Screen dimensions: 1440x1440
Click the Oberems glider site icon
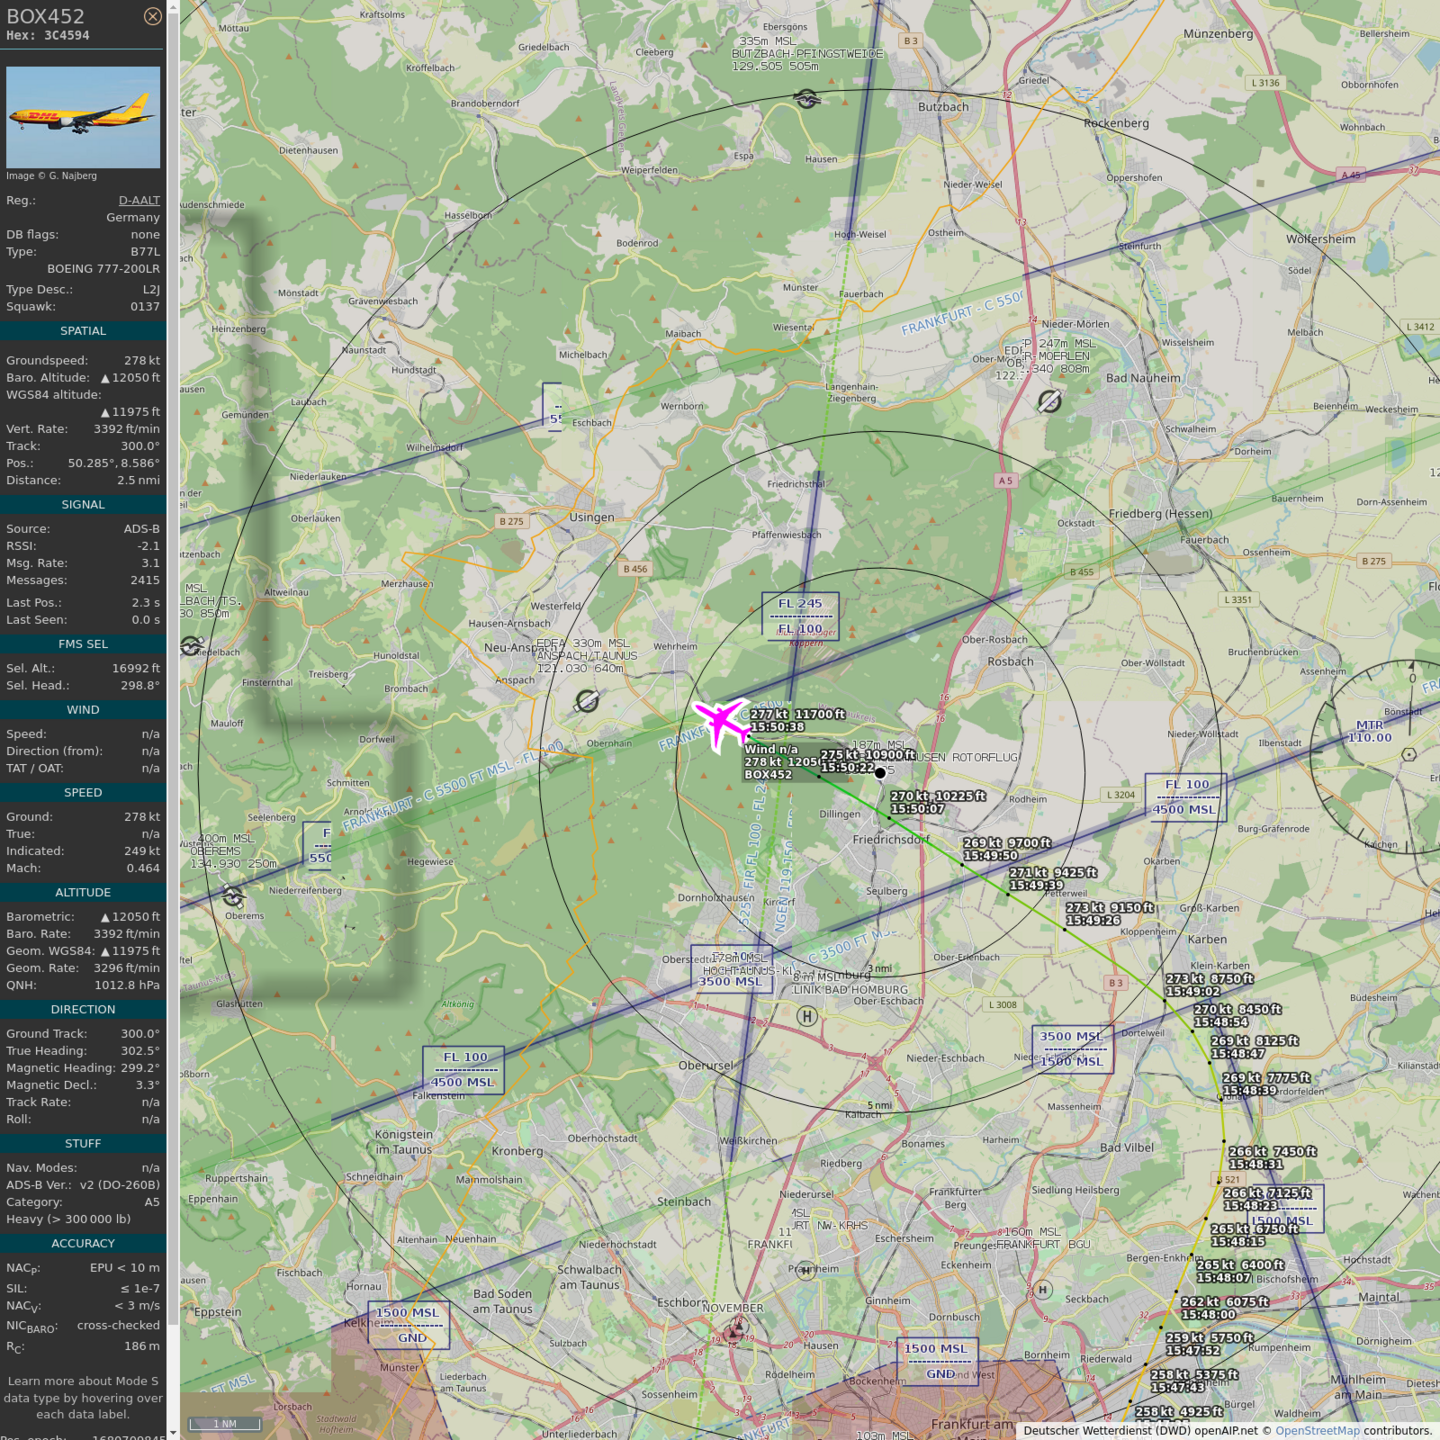pyautogui.click(x=233, y=895)
